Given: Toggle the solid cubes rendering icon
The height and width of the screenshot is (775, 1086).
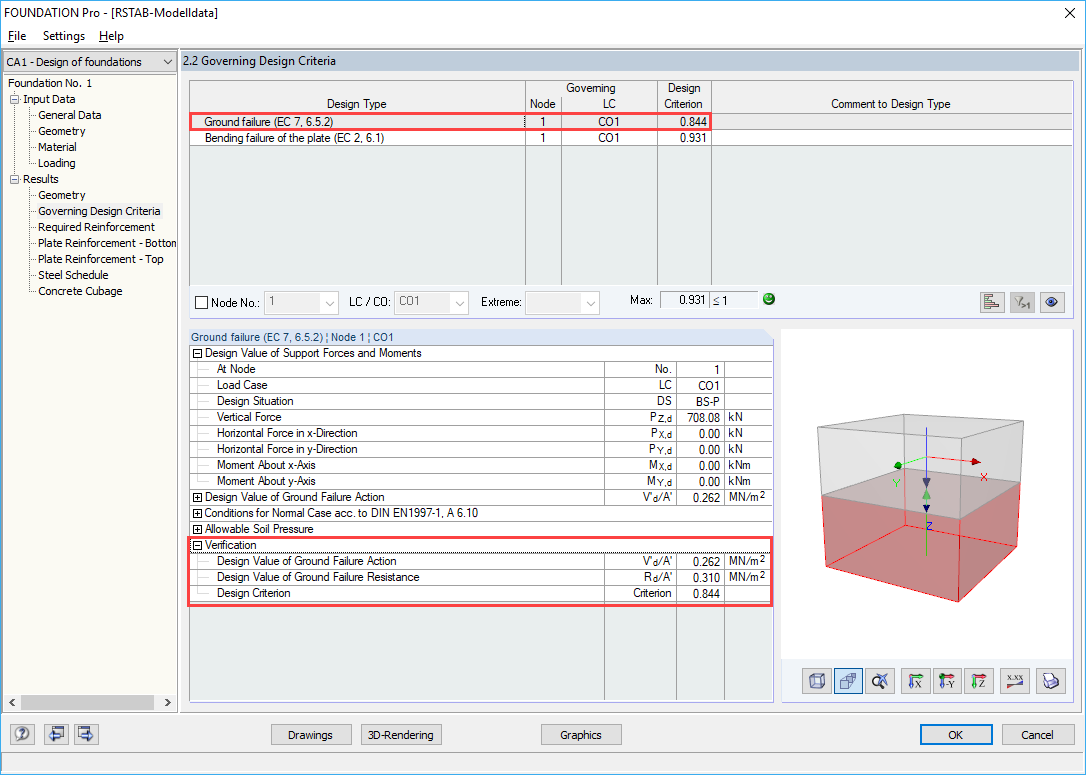Looking at the screenshot, I should coord(848,682).
